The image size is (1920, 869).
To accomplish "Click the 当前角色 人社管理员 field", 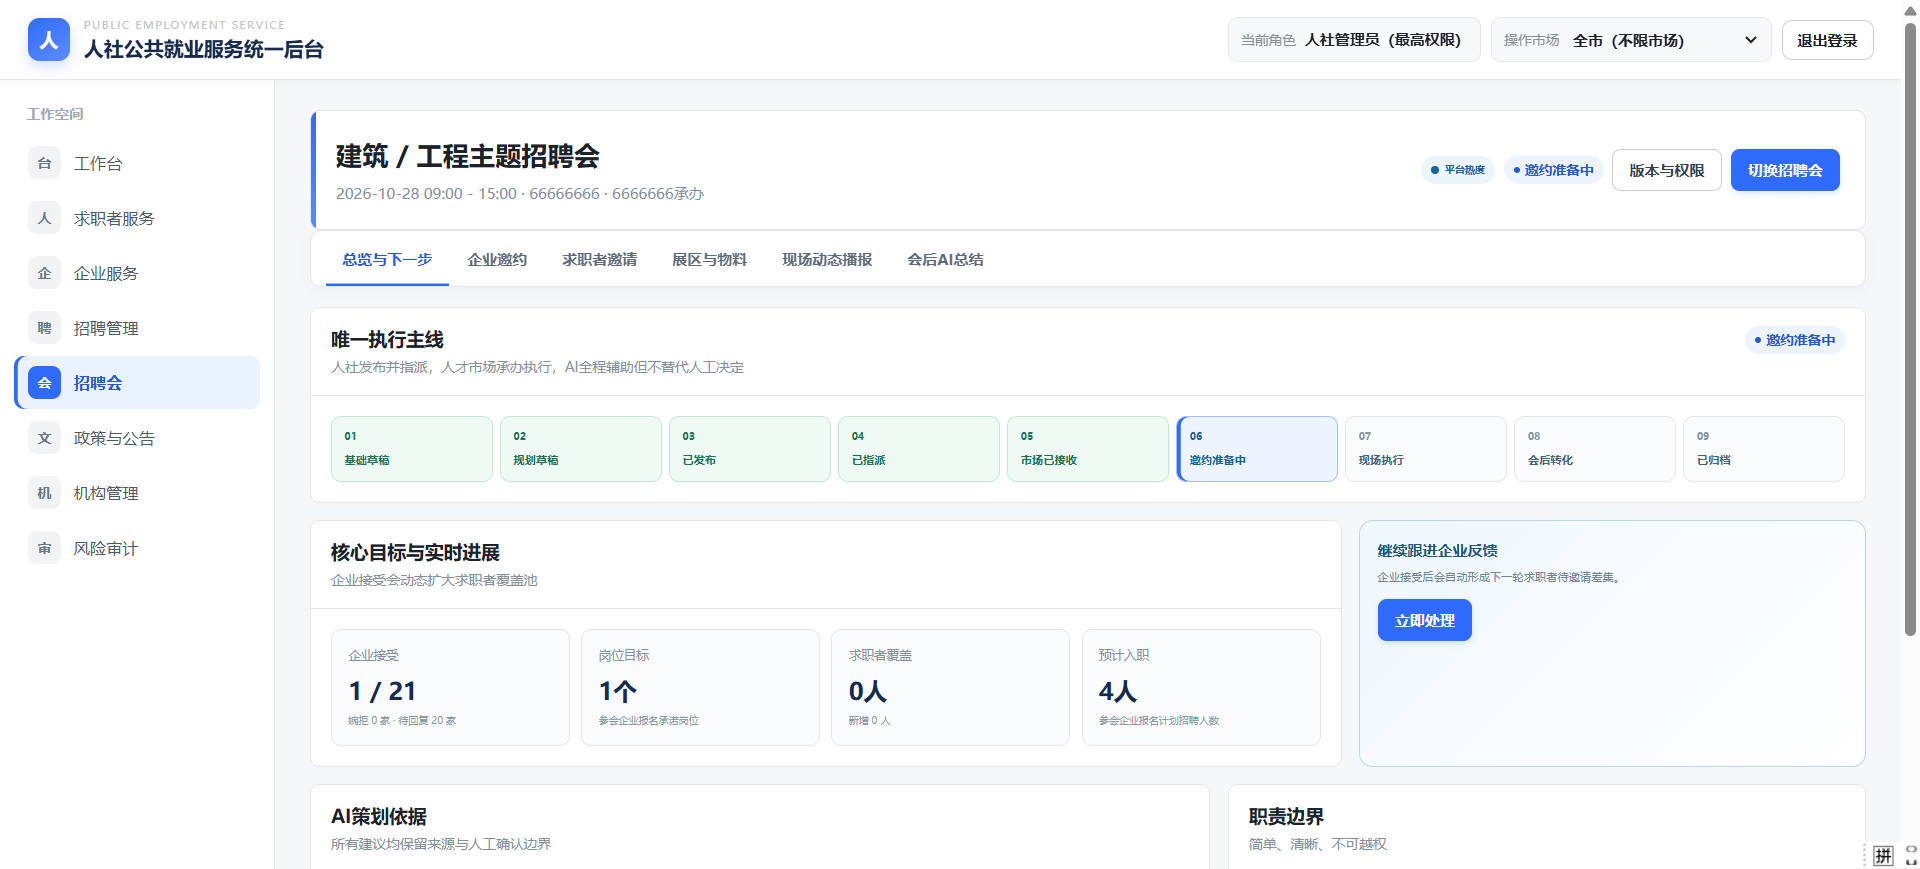I will (x=1354, y=40).
